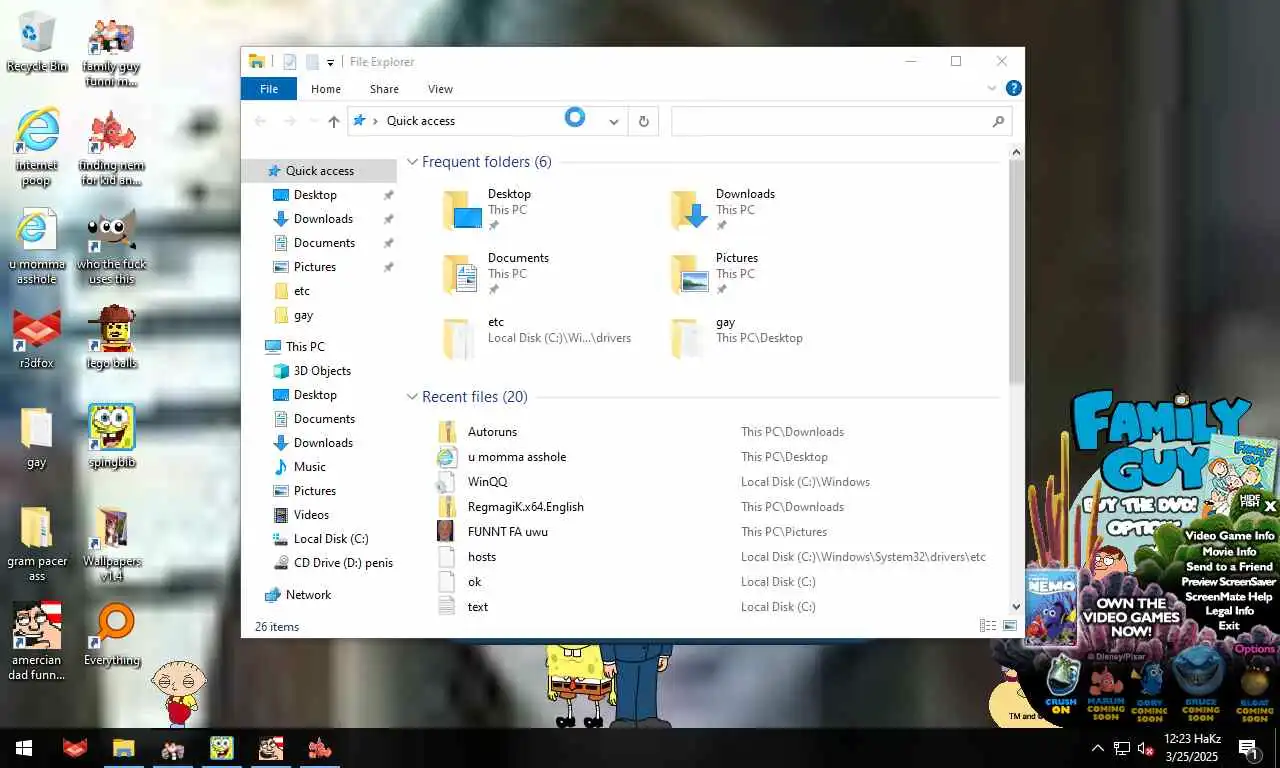This screenshot has height=768, width=1280.
Task: Click the muted volume tray icon
Action: click(x=1146, y=748)
